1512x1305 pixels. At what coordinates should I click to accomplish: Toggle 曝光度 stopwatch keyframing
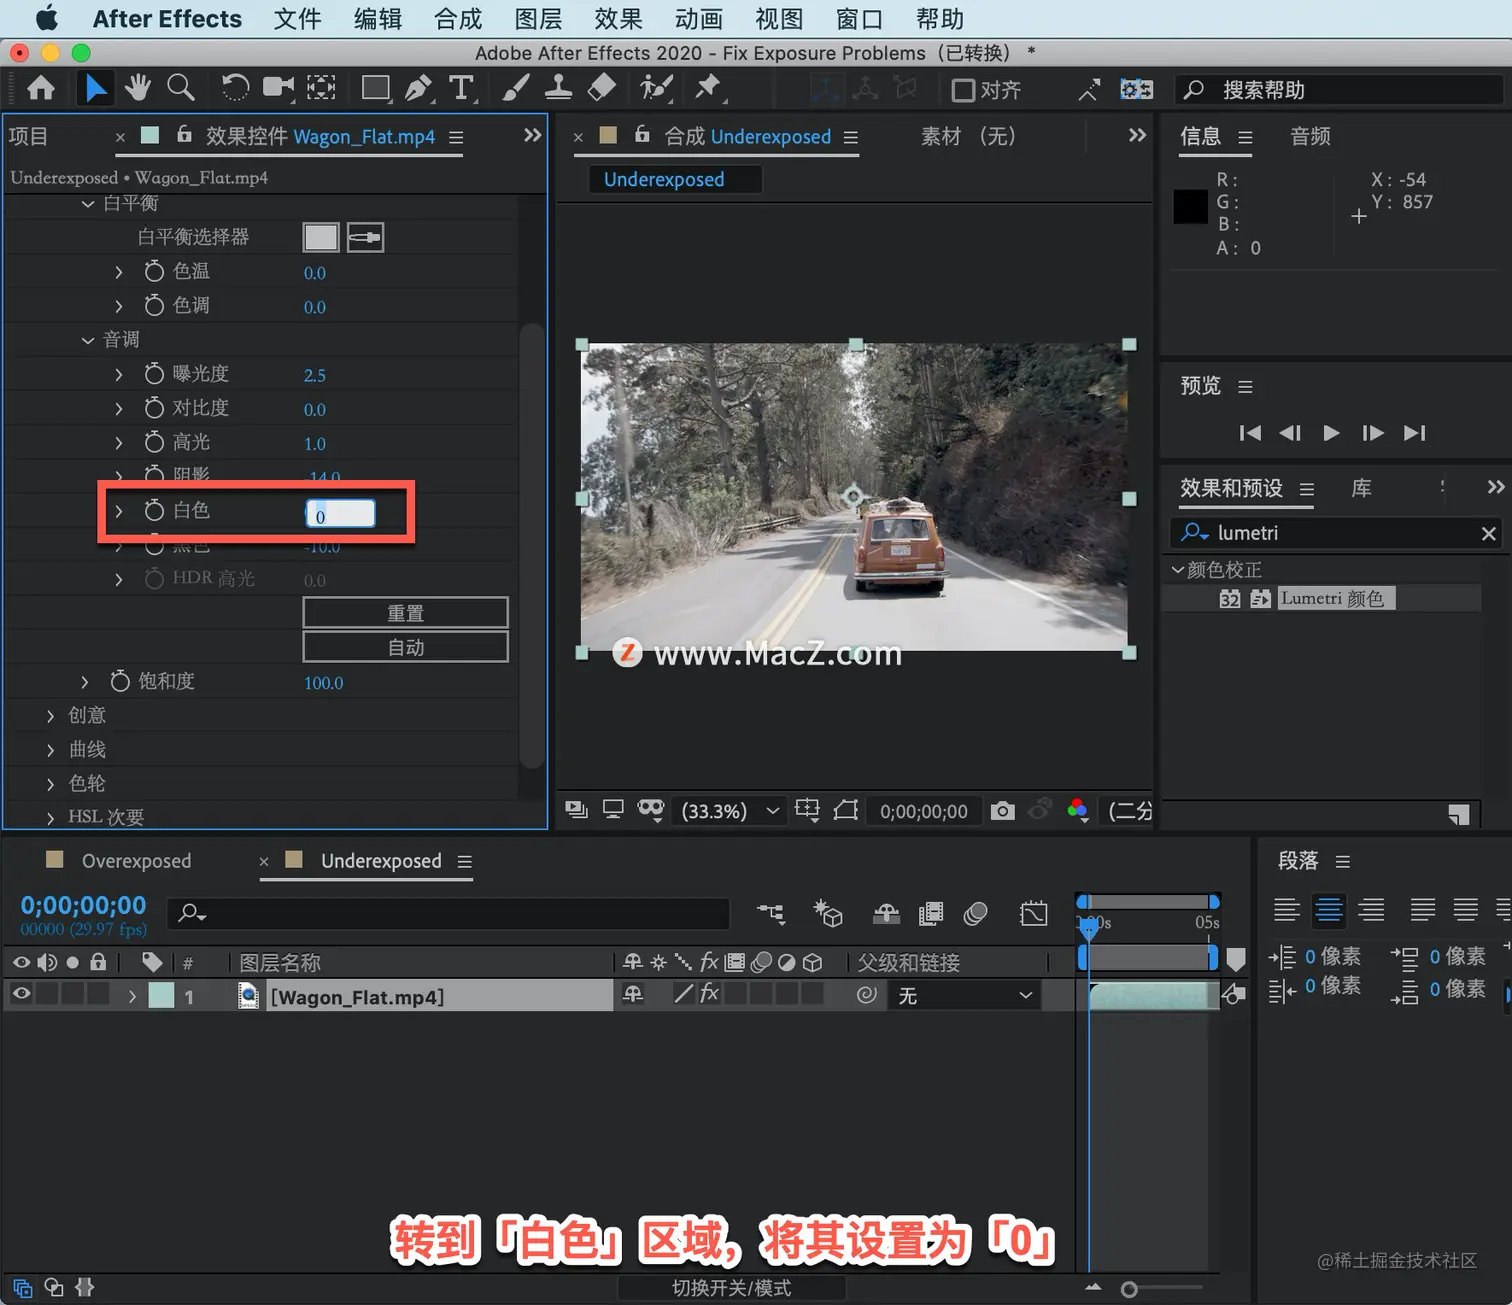point(154,374)
